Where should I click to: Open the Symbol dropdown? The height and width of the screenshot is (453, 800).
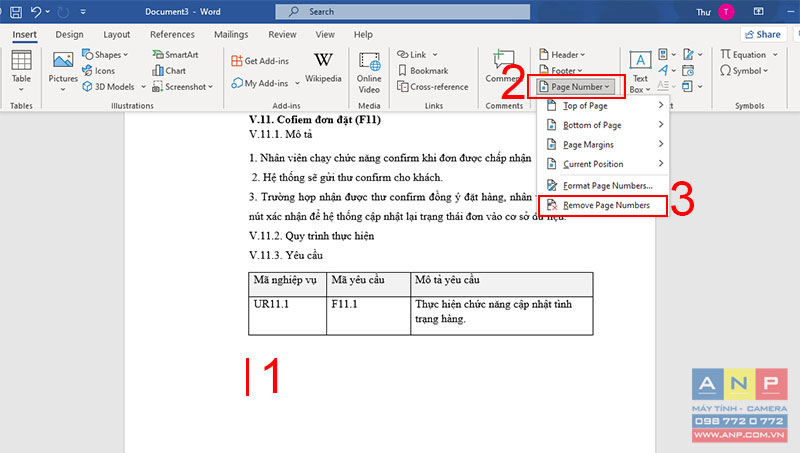(x=743, y=70)
